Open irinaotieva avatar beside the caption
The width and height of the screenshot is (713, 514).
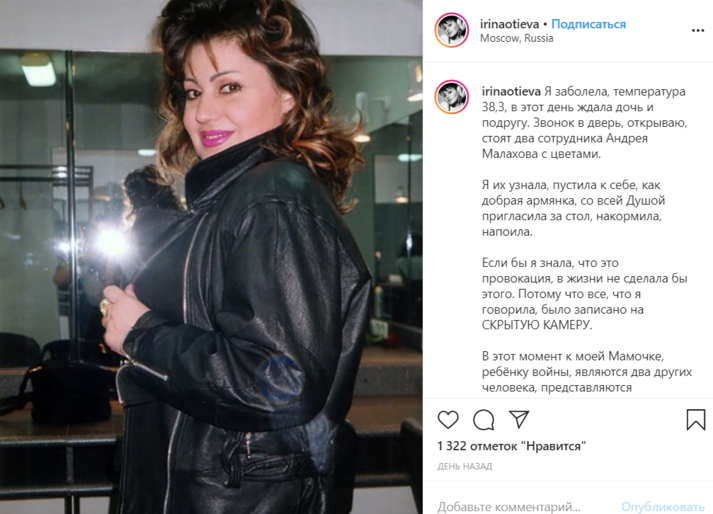click(452, 97)
